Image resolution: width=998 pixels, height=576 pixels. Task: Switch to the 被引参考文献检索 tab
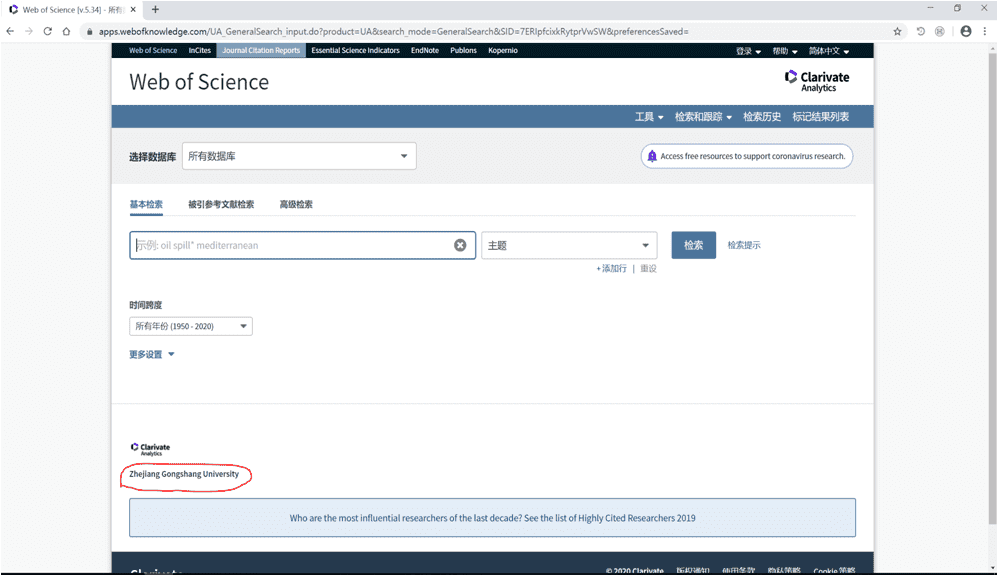click(221, 204)
